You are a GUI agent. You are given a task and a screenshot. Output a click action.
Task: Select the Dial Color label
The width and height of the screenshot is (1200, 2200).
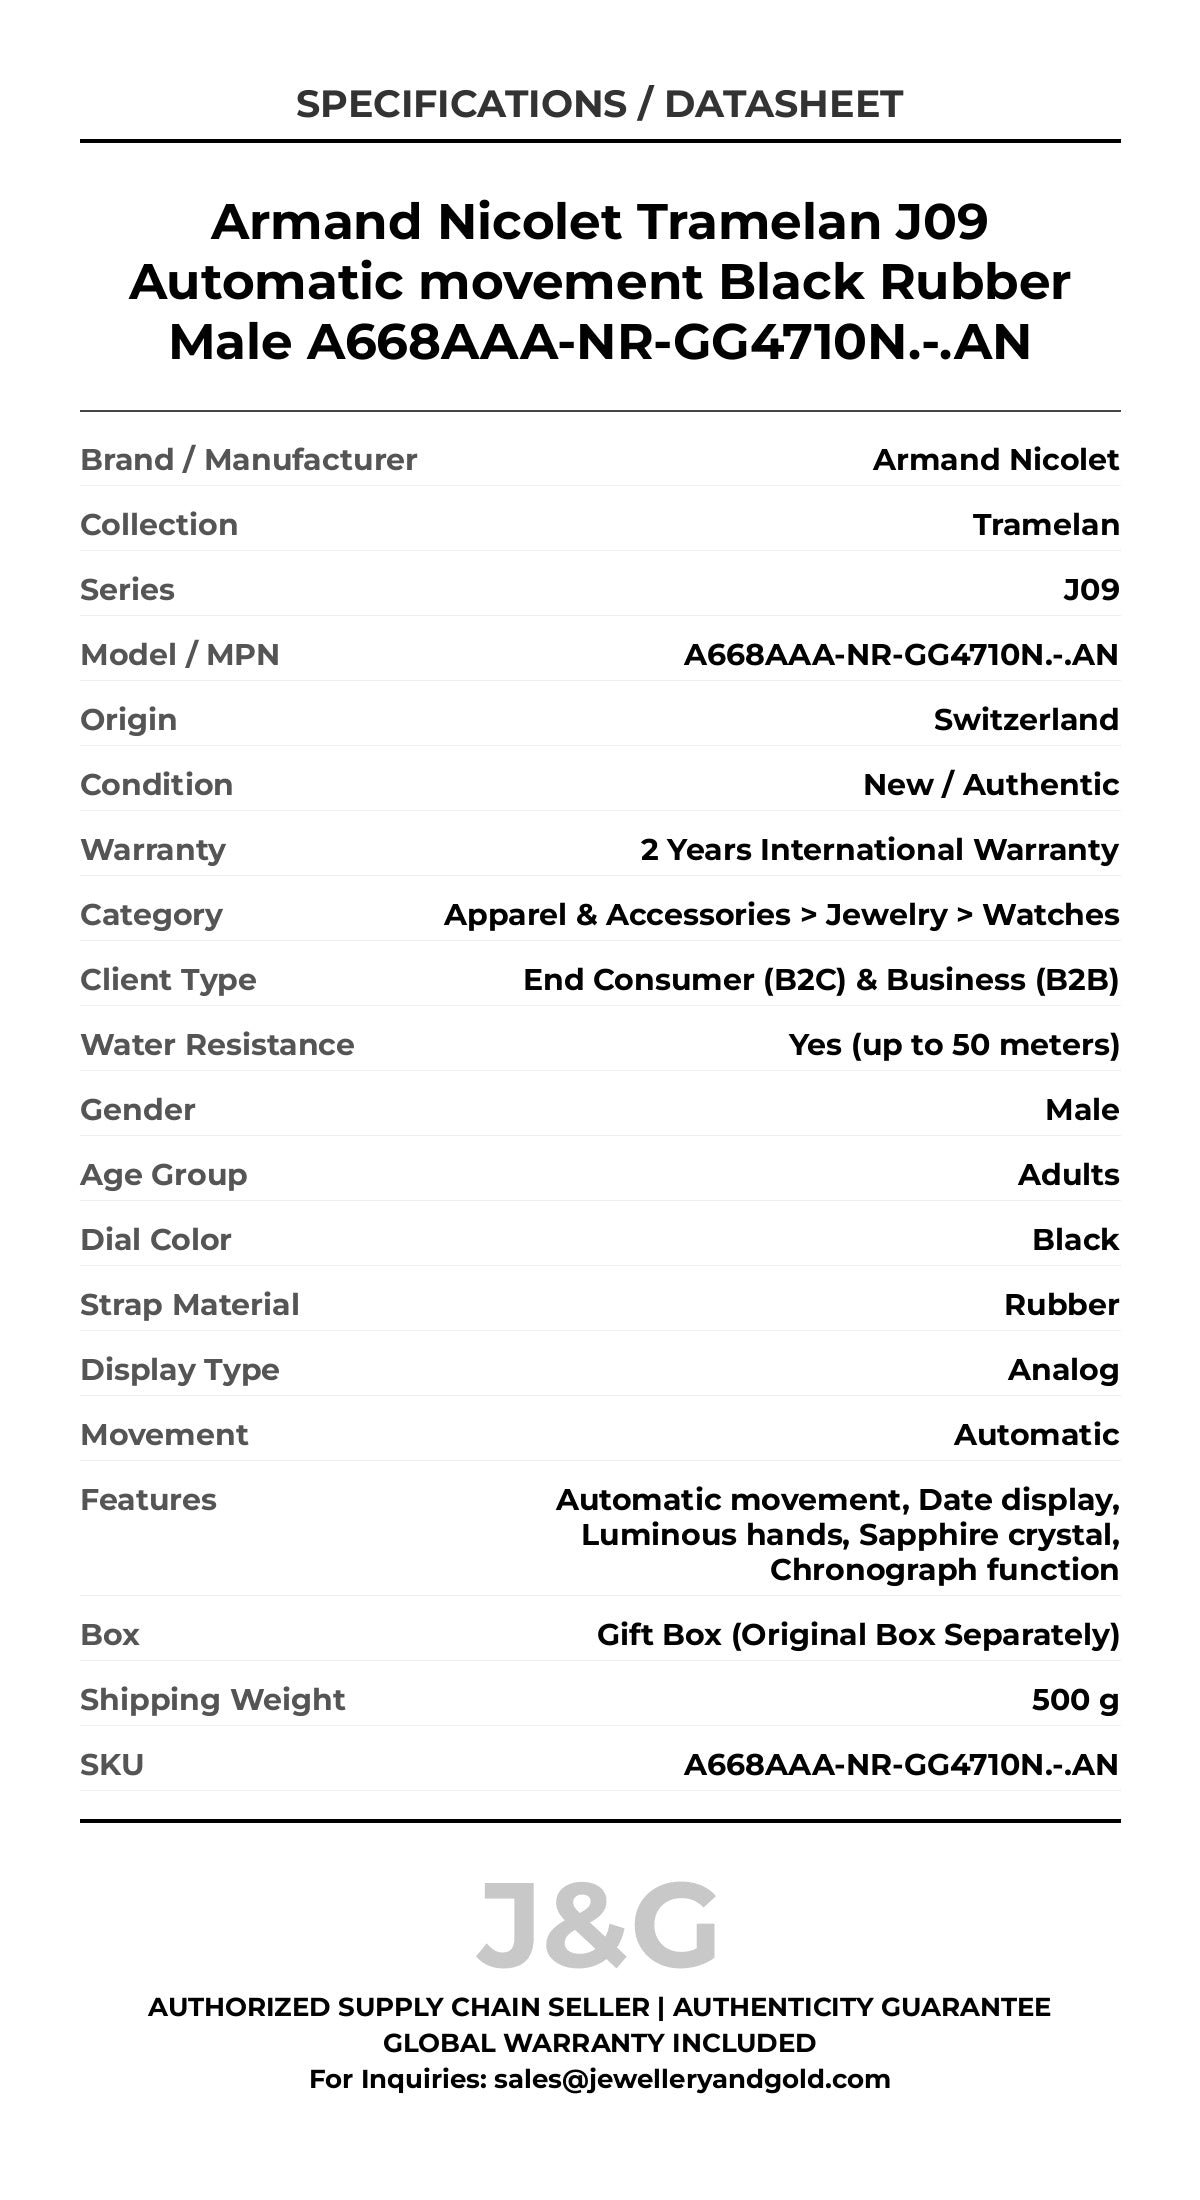pos(155,1240)
